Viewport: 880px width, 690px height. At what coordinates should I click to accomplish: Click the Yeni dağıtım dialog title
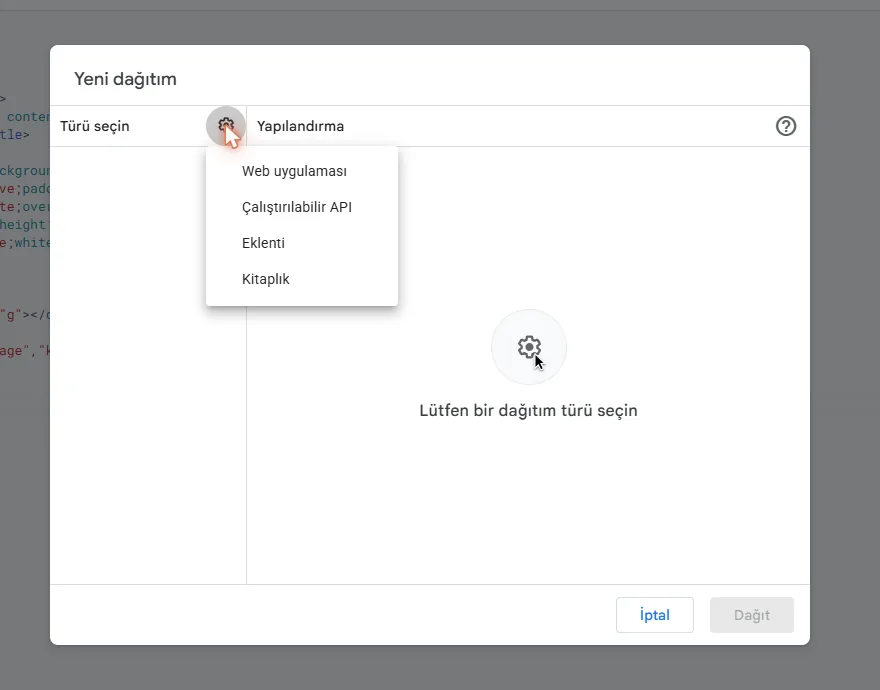pos(125,79)
